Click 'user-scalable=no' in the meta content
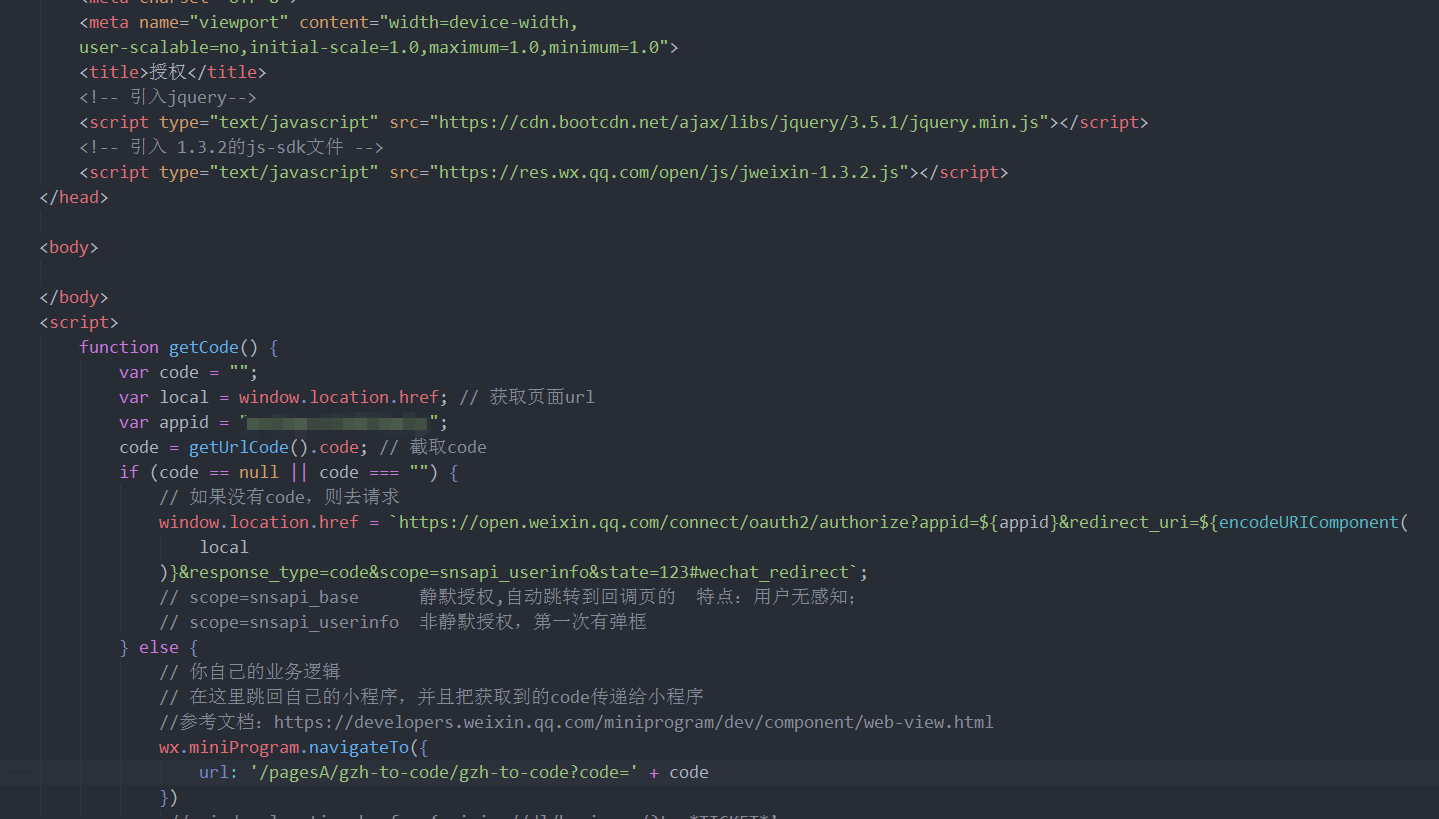Viewport: 1439px width, 819px height. click(159, 47)
